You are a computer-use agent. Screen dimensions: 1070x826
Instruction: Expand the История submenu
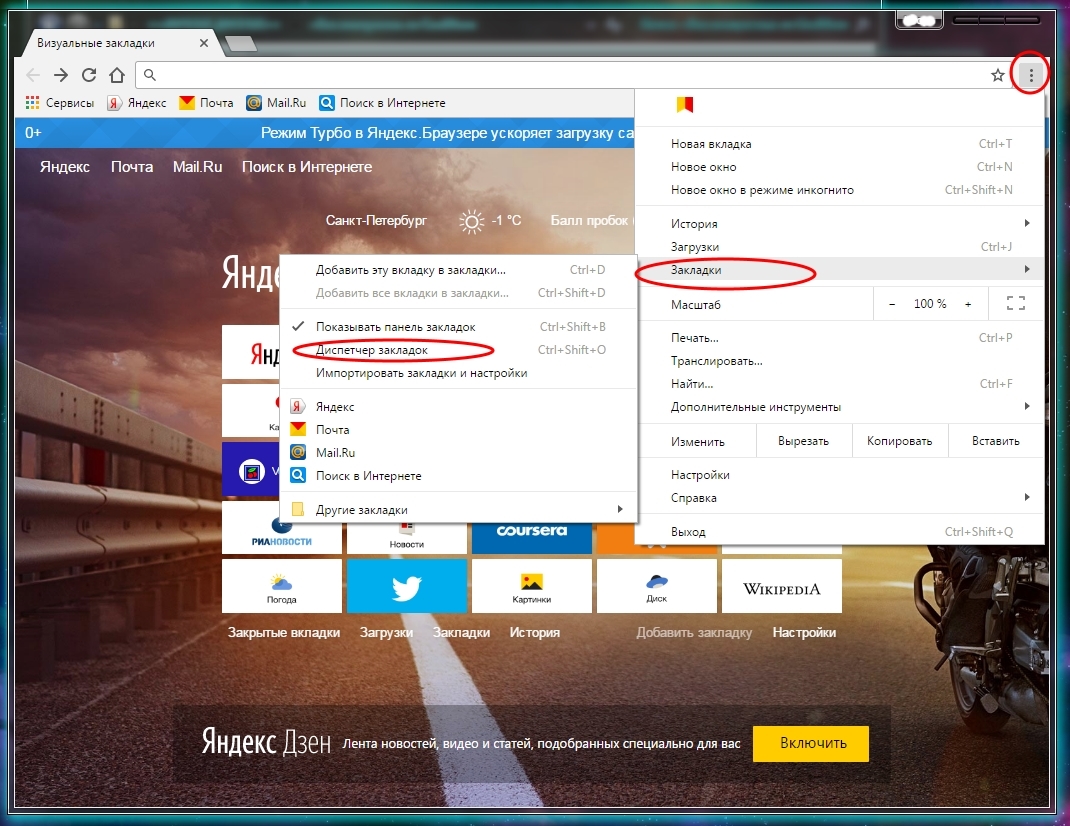(x=839, y=224)
